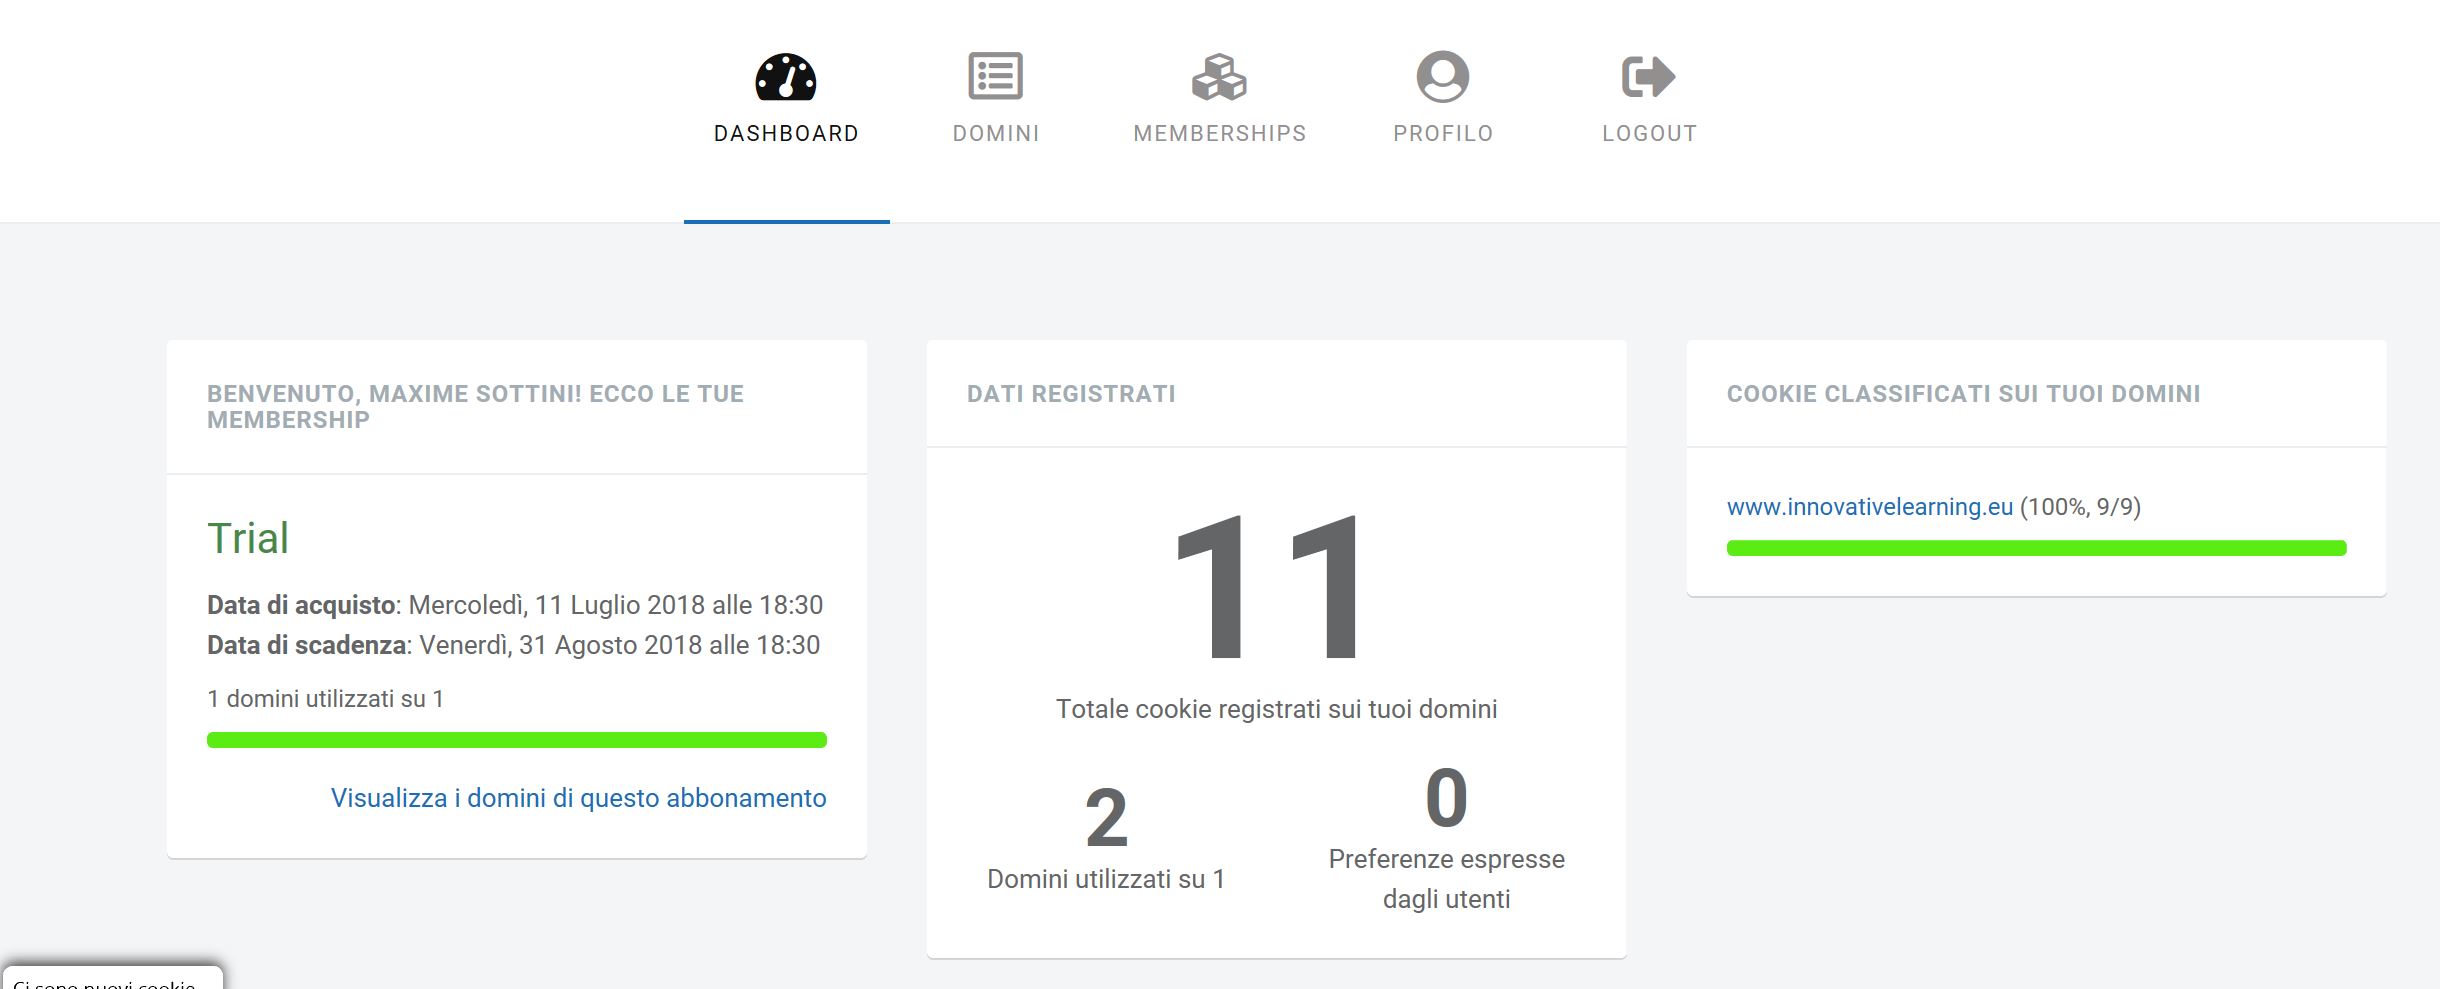Open 'Visualizza i domini di questo abbonamento' link
The image size is (2440, 989).
point(578,798)
